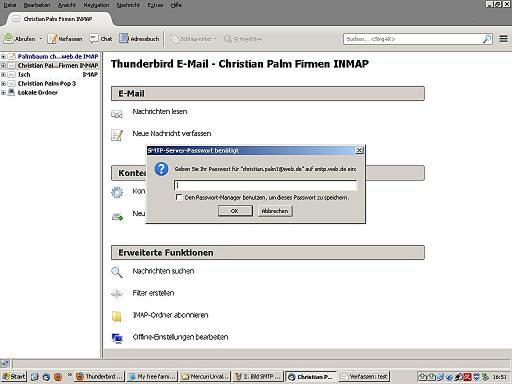Viewport: 512px width, 384px height.
Task: Expand the Isch IMAP account
Action: [x=3, y=75]
